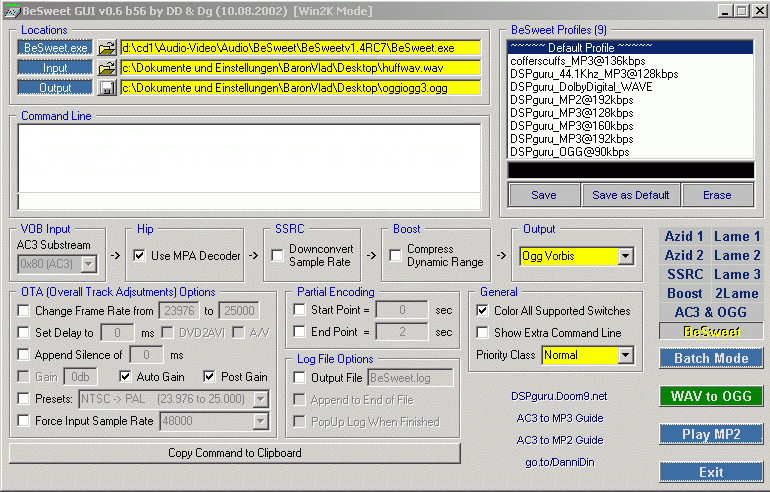Click green WAV to OGG button
This screenshot has width=770, height=492.
[x=711, y=396]
